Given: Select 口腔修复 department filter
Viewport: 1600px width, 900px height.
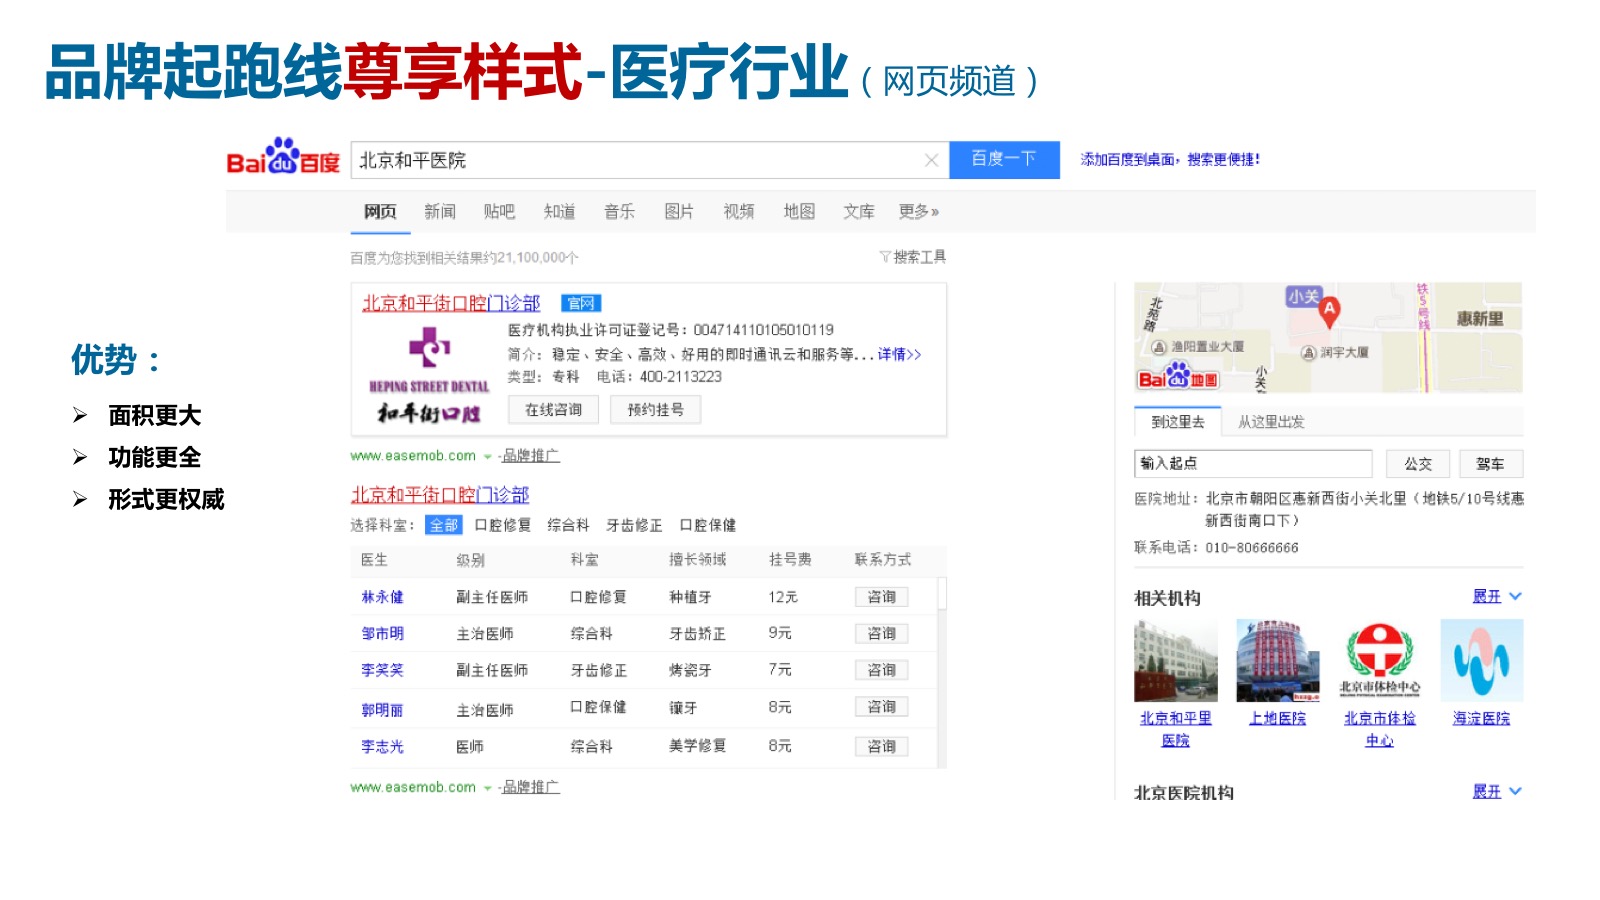Looking at the screenshot, I should pos(503,525).
